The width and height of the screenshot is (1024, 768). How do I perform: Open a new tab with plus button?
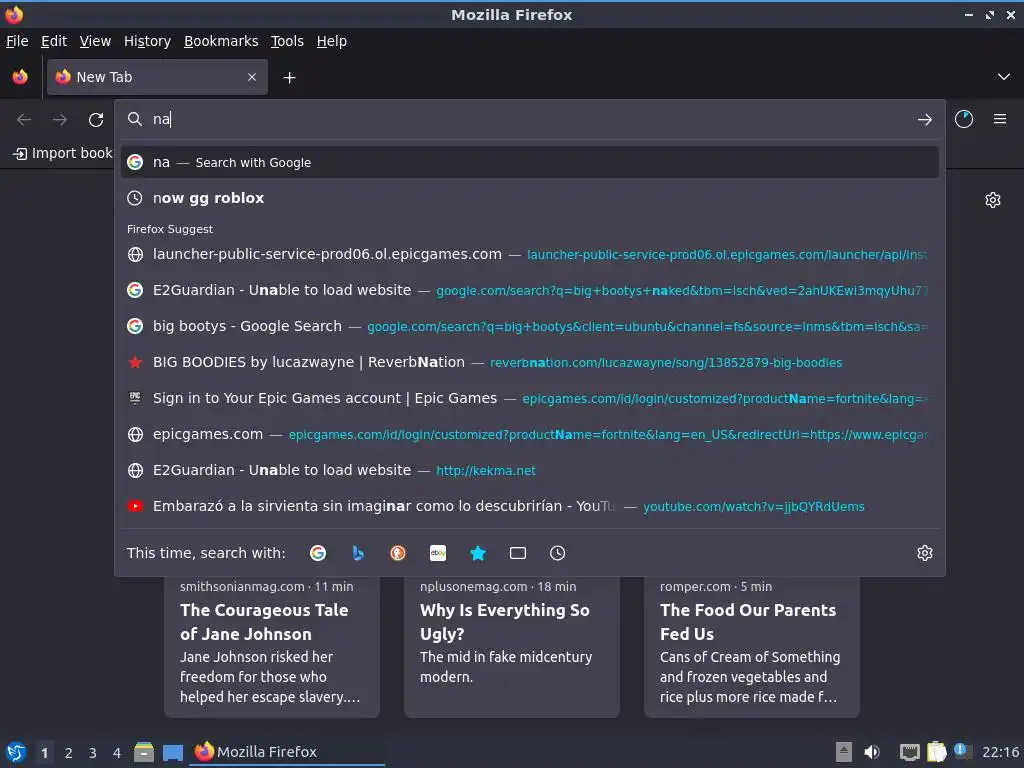289,78
